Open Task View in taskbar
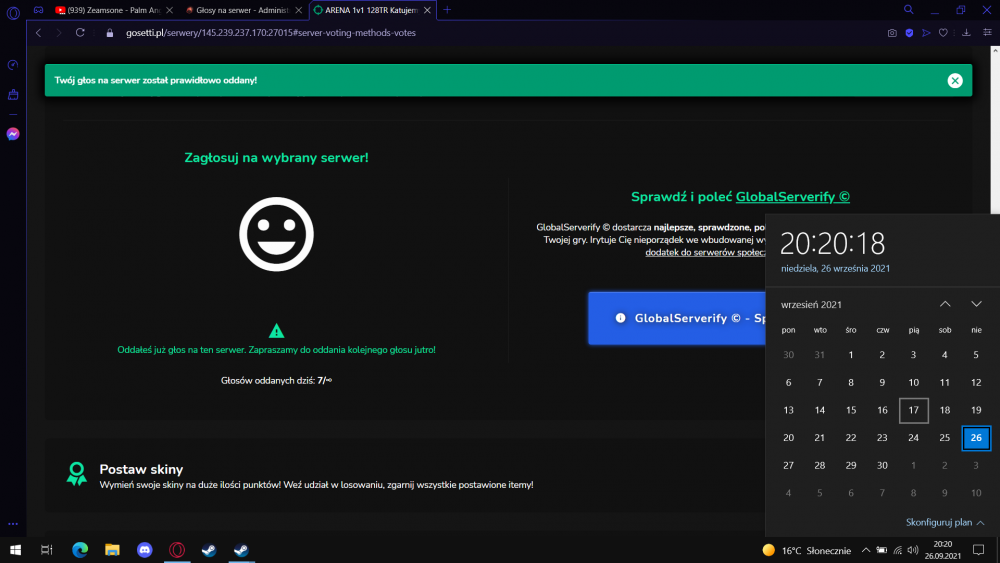Image resolution: width=1000 pixels, height=563 pixels. (x=47, y=550)
